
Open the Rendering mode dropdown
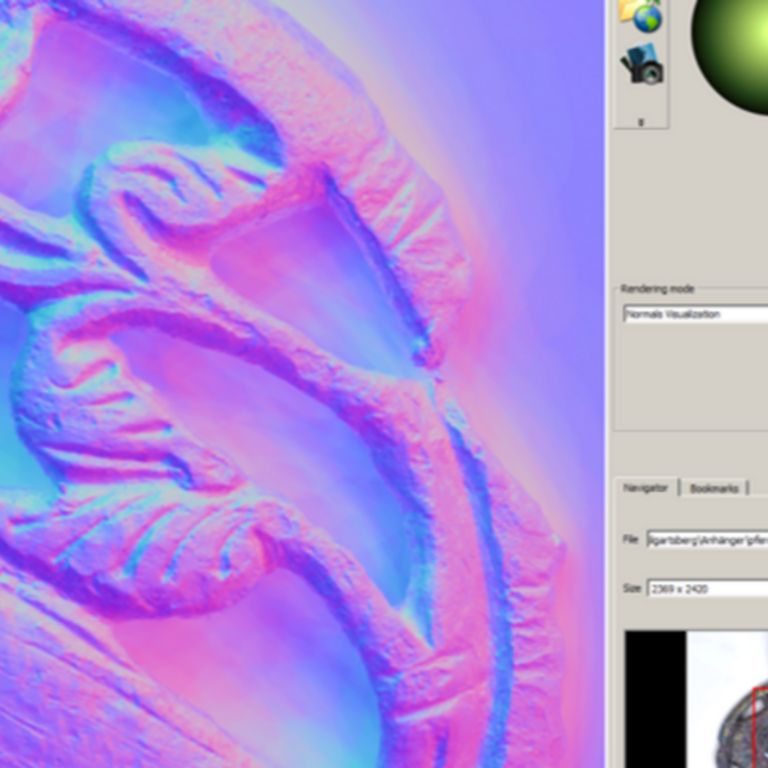pos(696,314)
